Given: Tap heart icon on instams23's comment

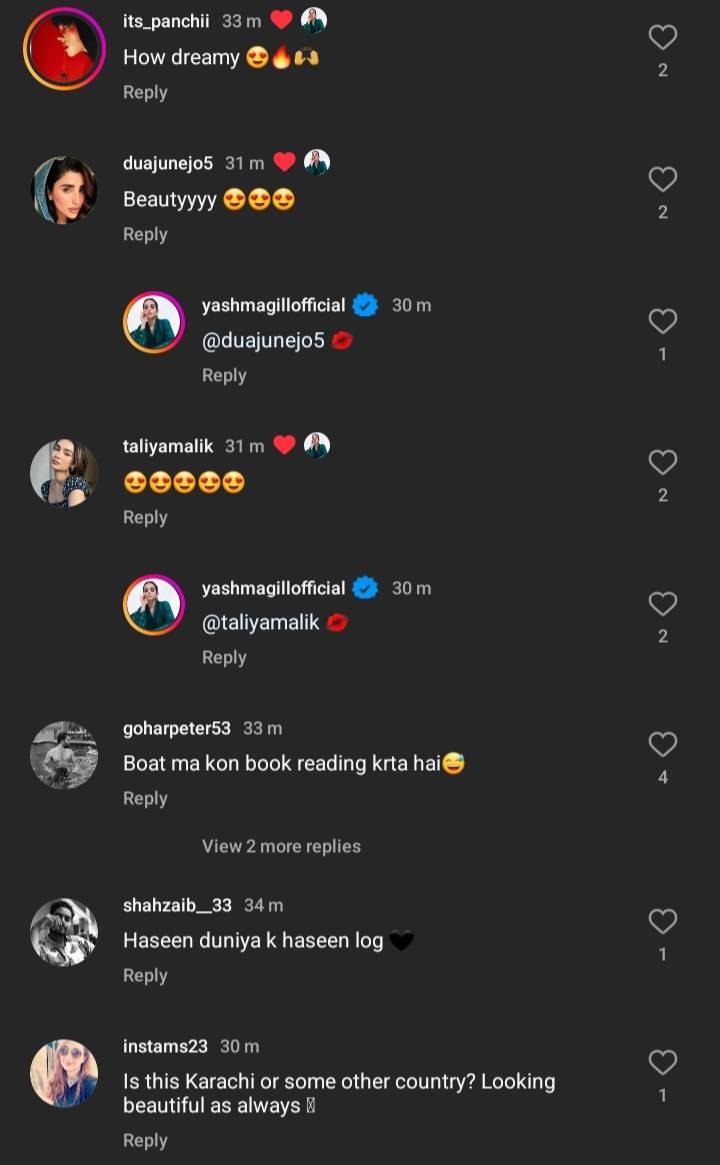Looking at the screenshot, I should click(662, 1063).
